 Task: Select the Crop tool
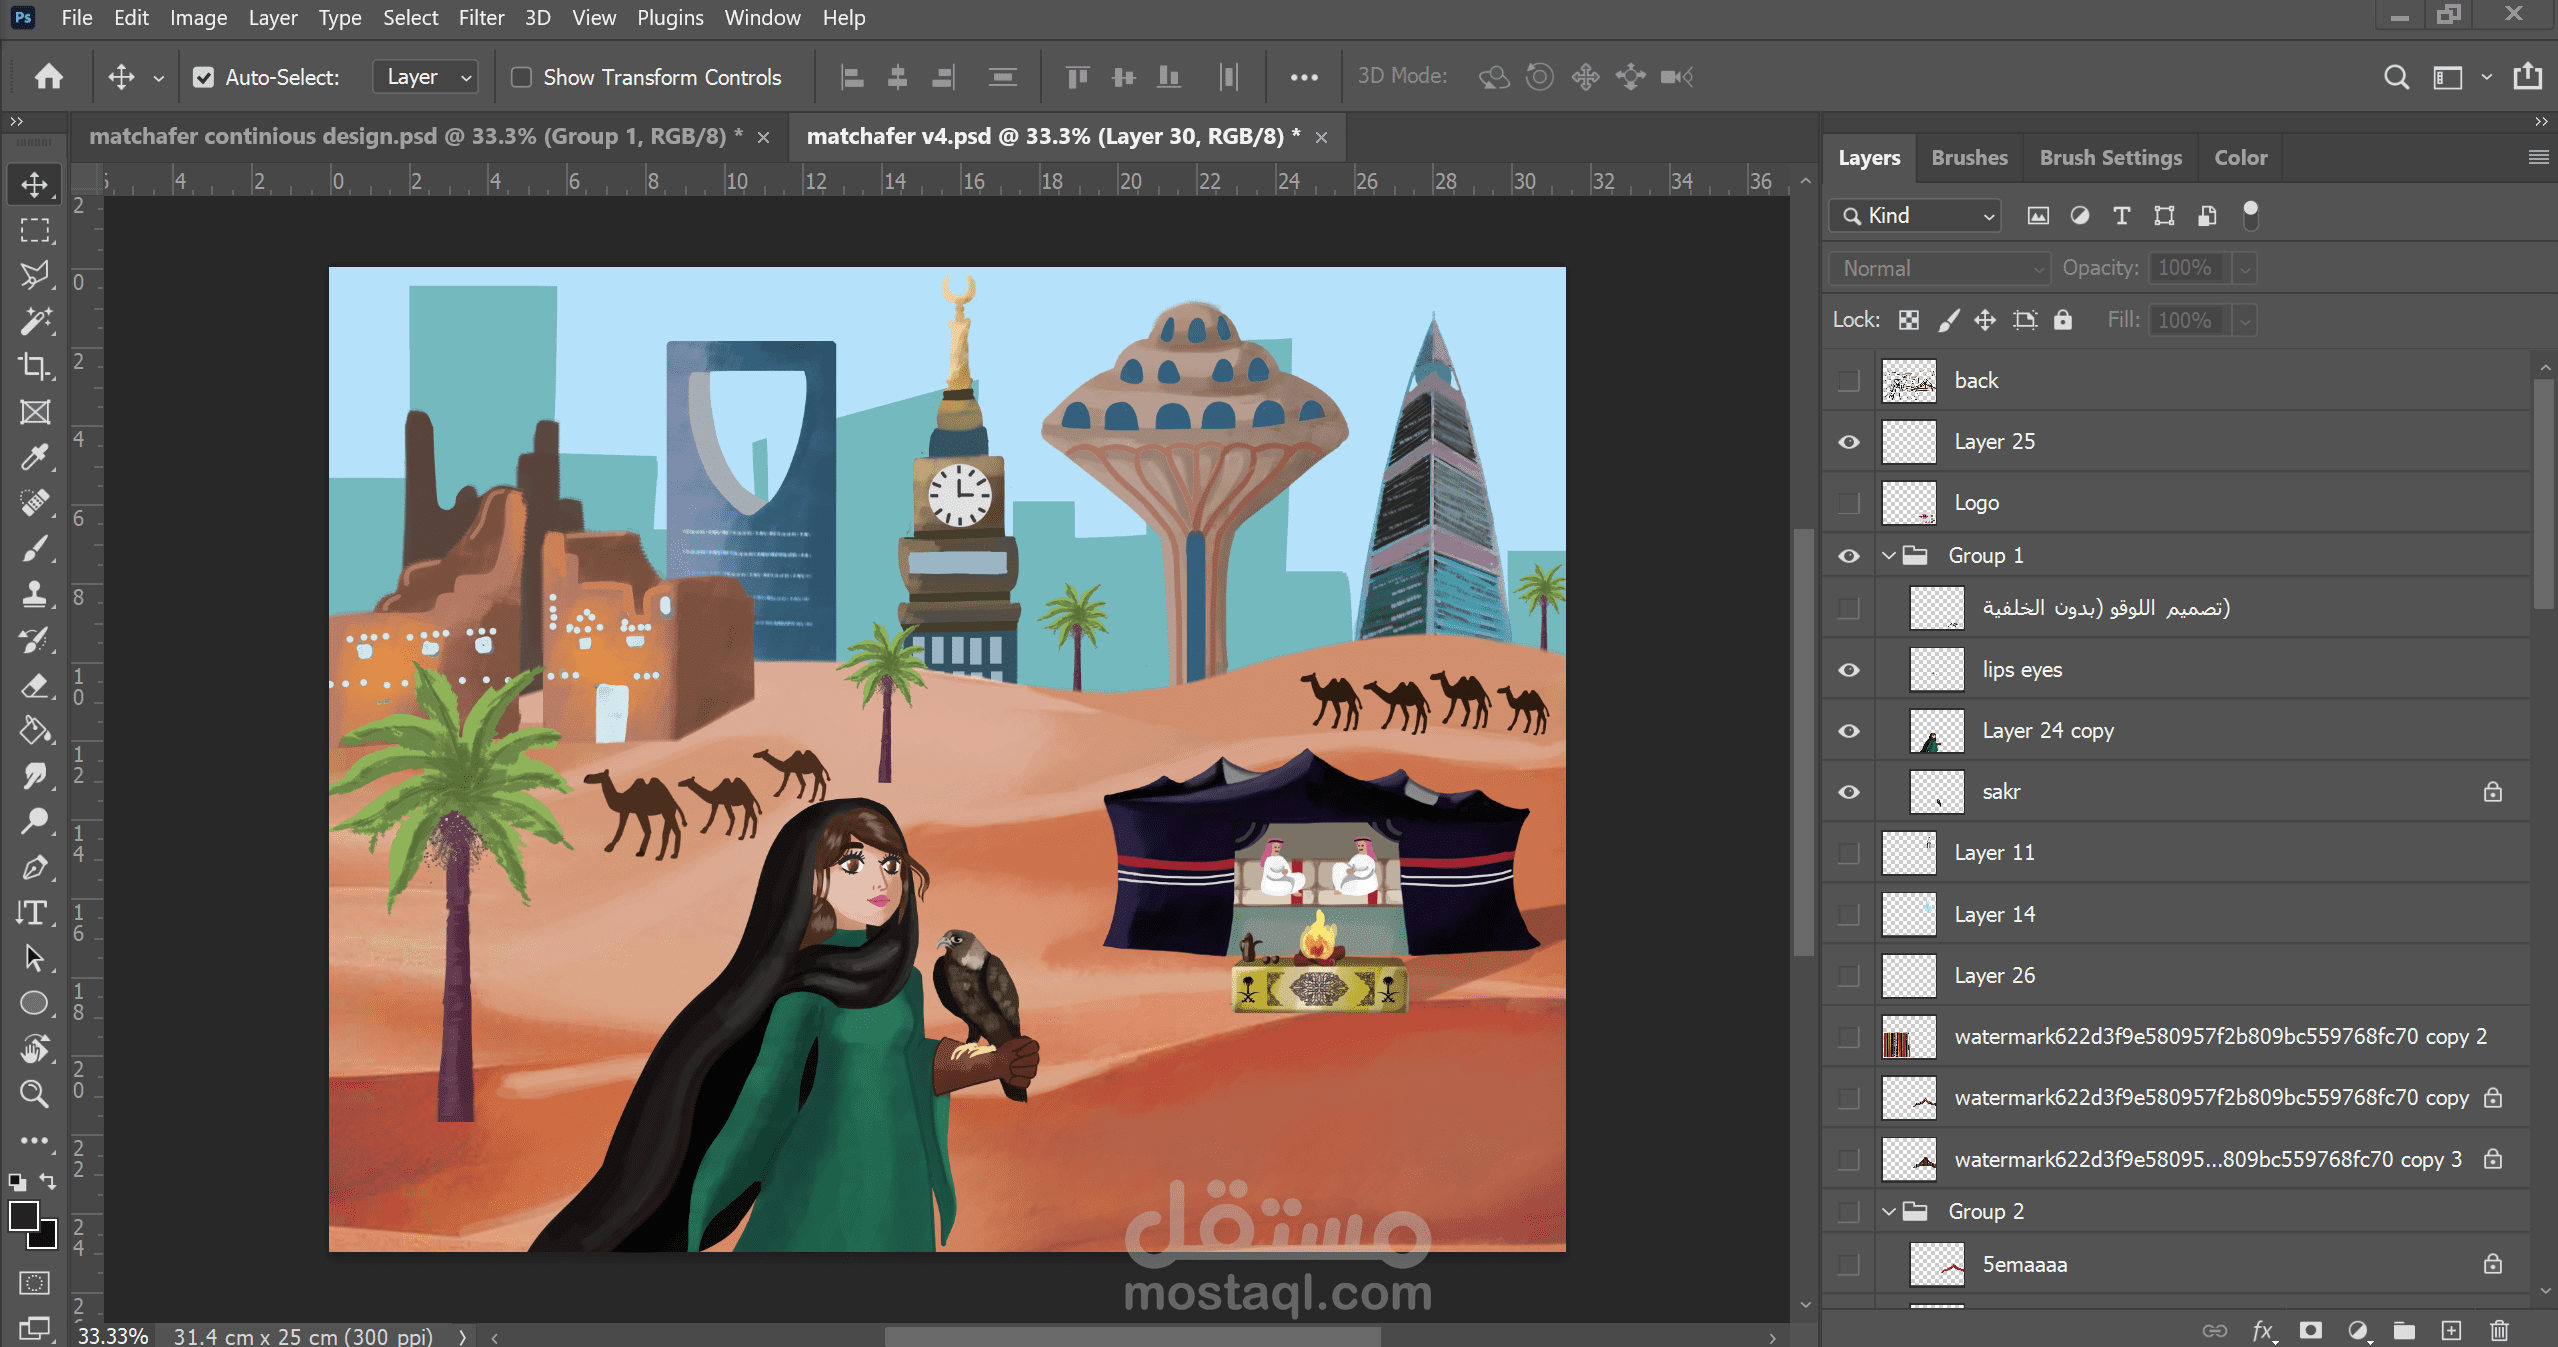(34, 366)
